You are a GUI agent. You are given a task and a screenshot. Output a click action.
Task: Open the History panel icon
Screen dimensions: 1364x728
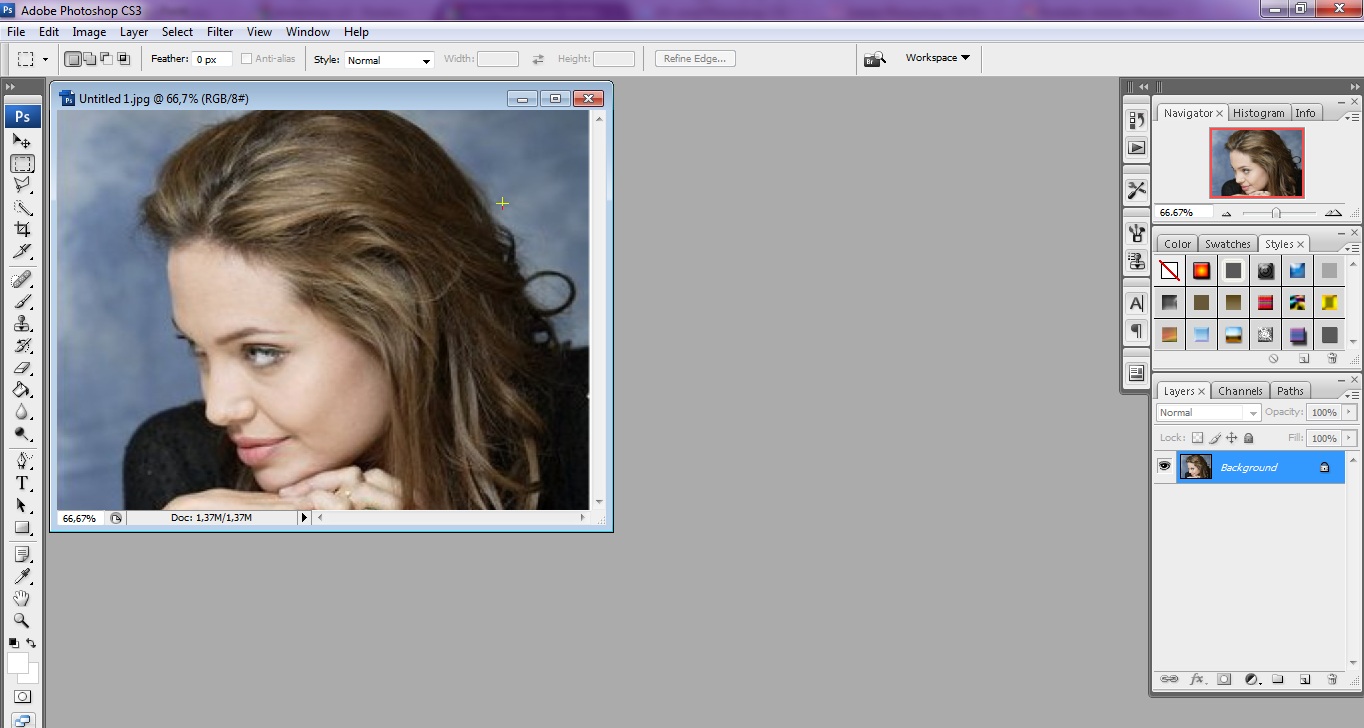click(x=1137, y=120)
